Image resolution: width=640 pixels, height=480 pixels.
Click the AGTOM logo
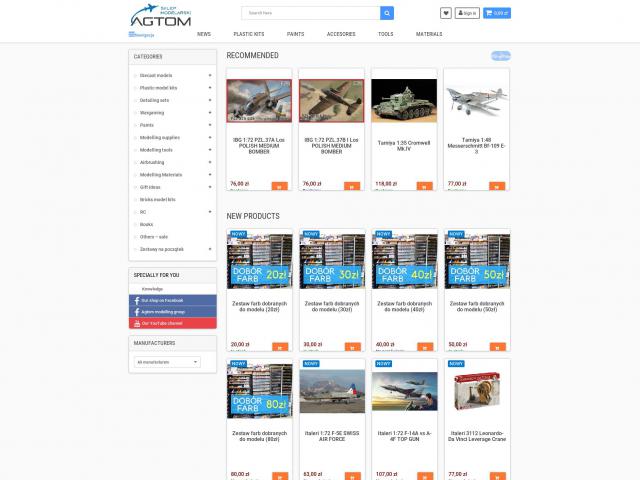coord(160,16)
